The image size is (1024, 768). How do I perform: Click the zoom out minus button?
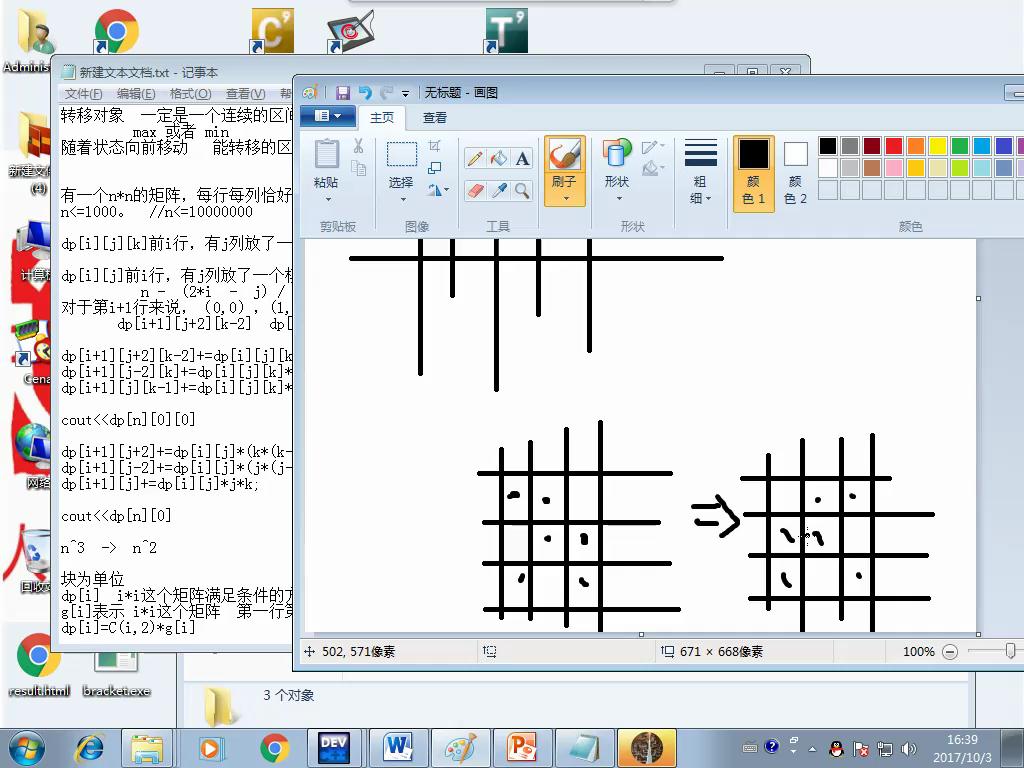coord(951,651)
